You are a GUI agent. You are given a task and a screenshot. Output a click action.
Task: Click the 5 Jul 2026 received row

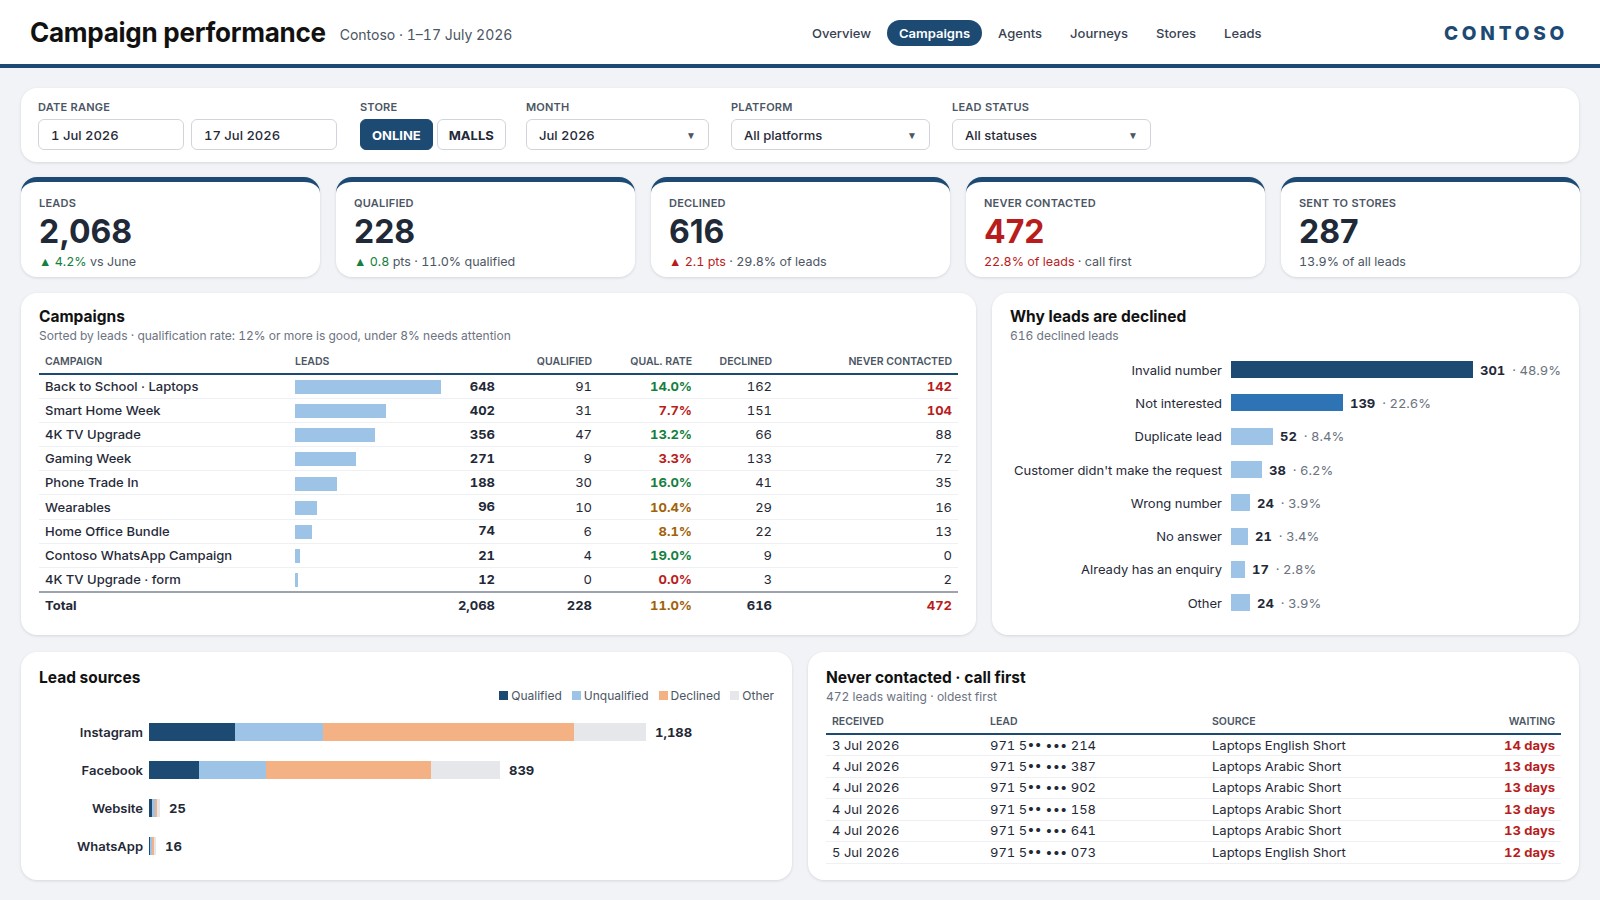point(1193,853)
